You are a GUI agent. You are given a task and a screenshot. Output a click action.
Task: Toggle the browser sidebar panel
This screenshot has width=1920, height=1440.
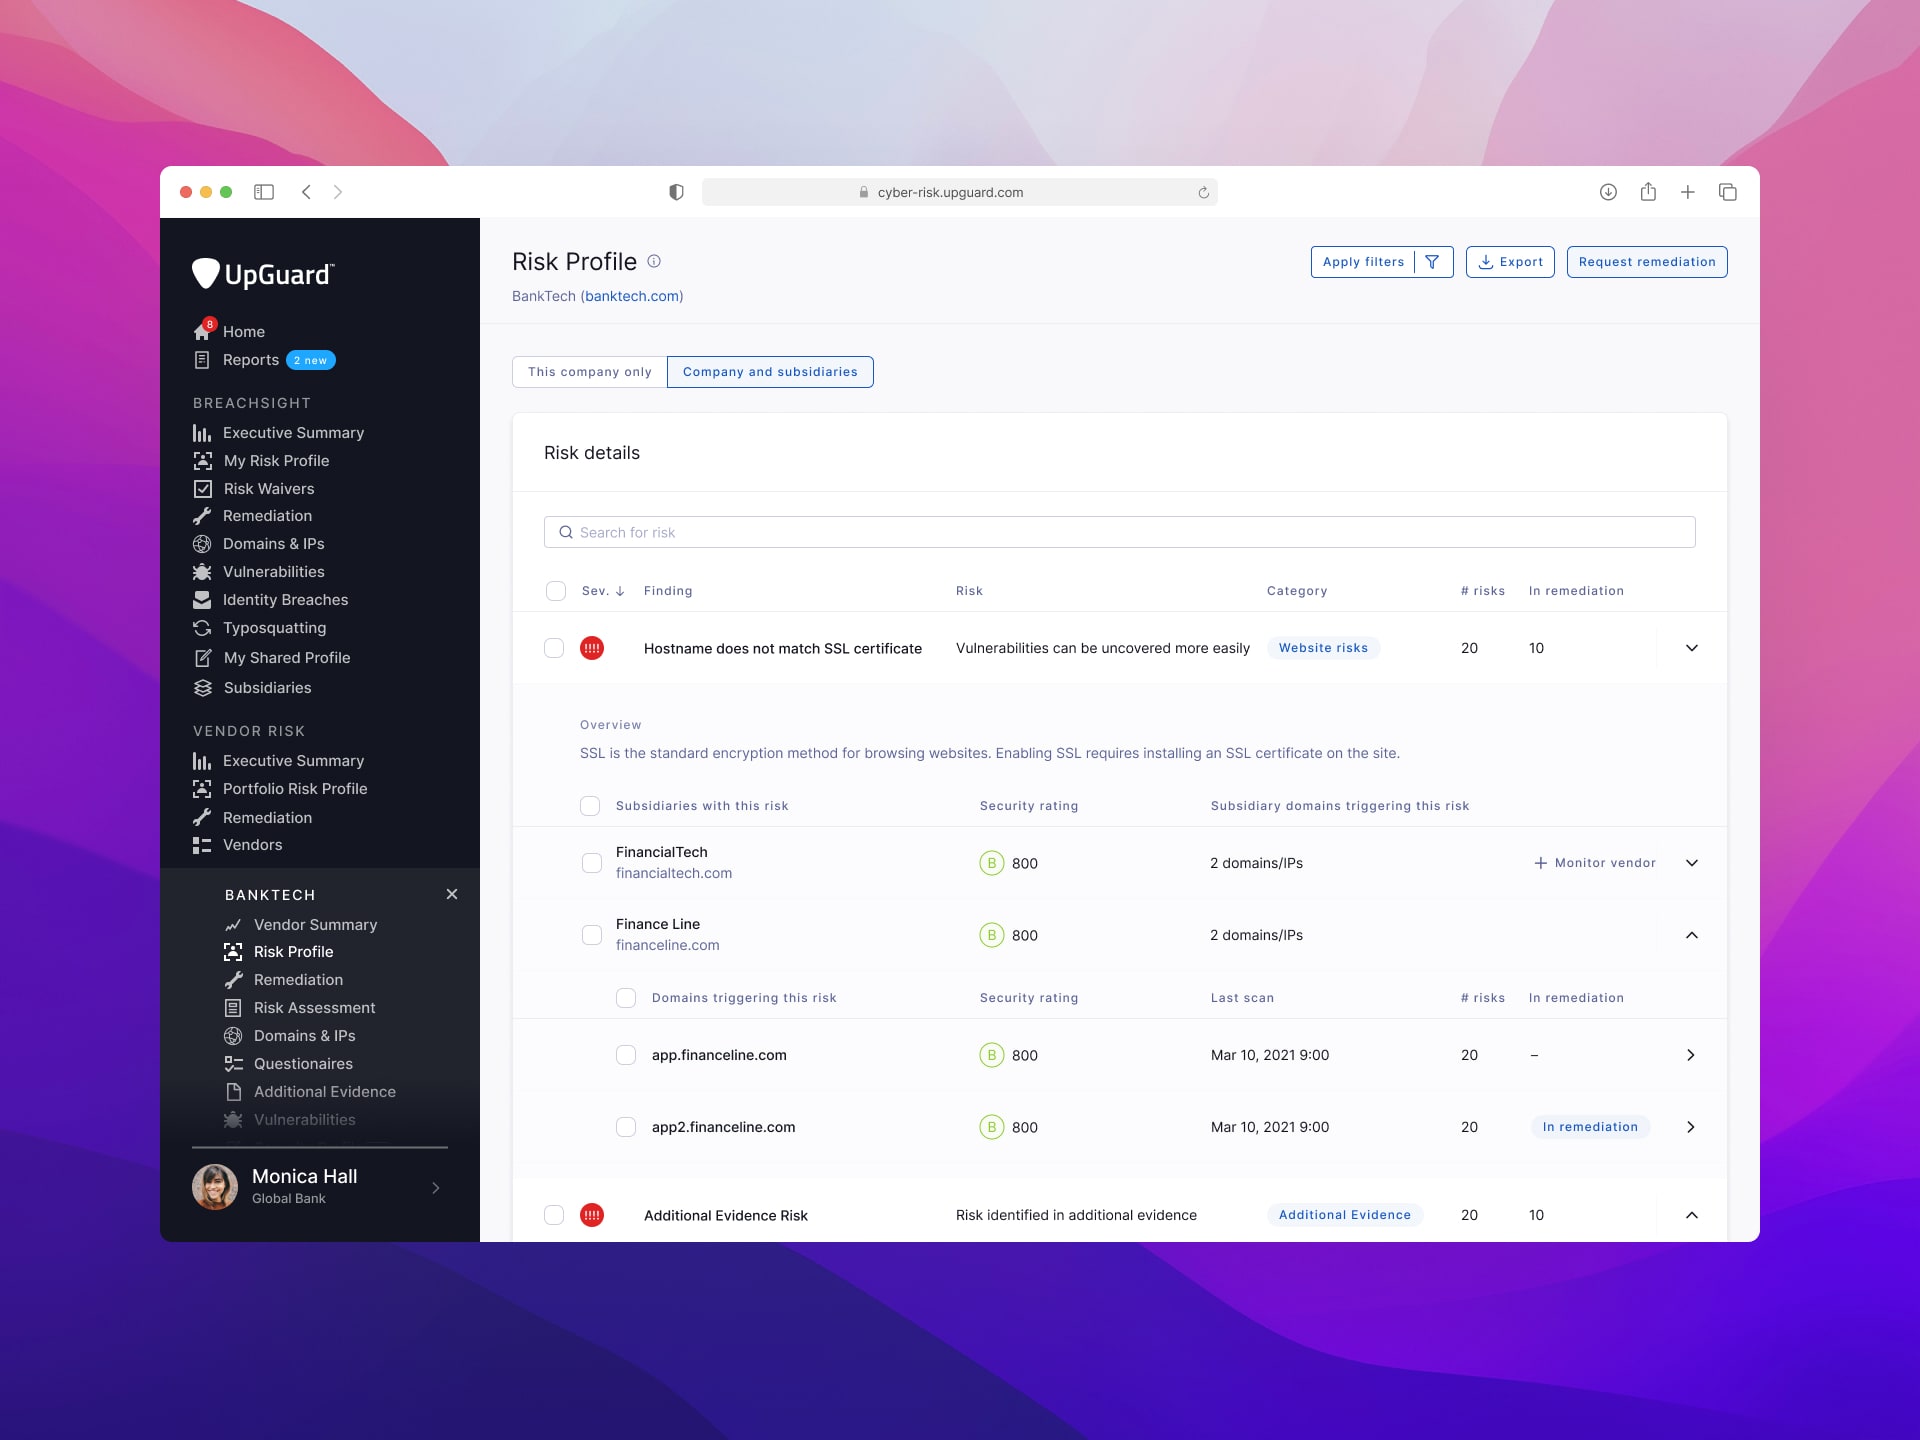coord(264,192)
